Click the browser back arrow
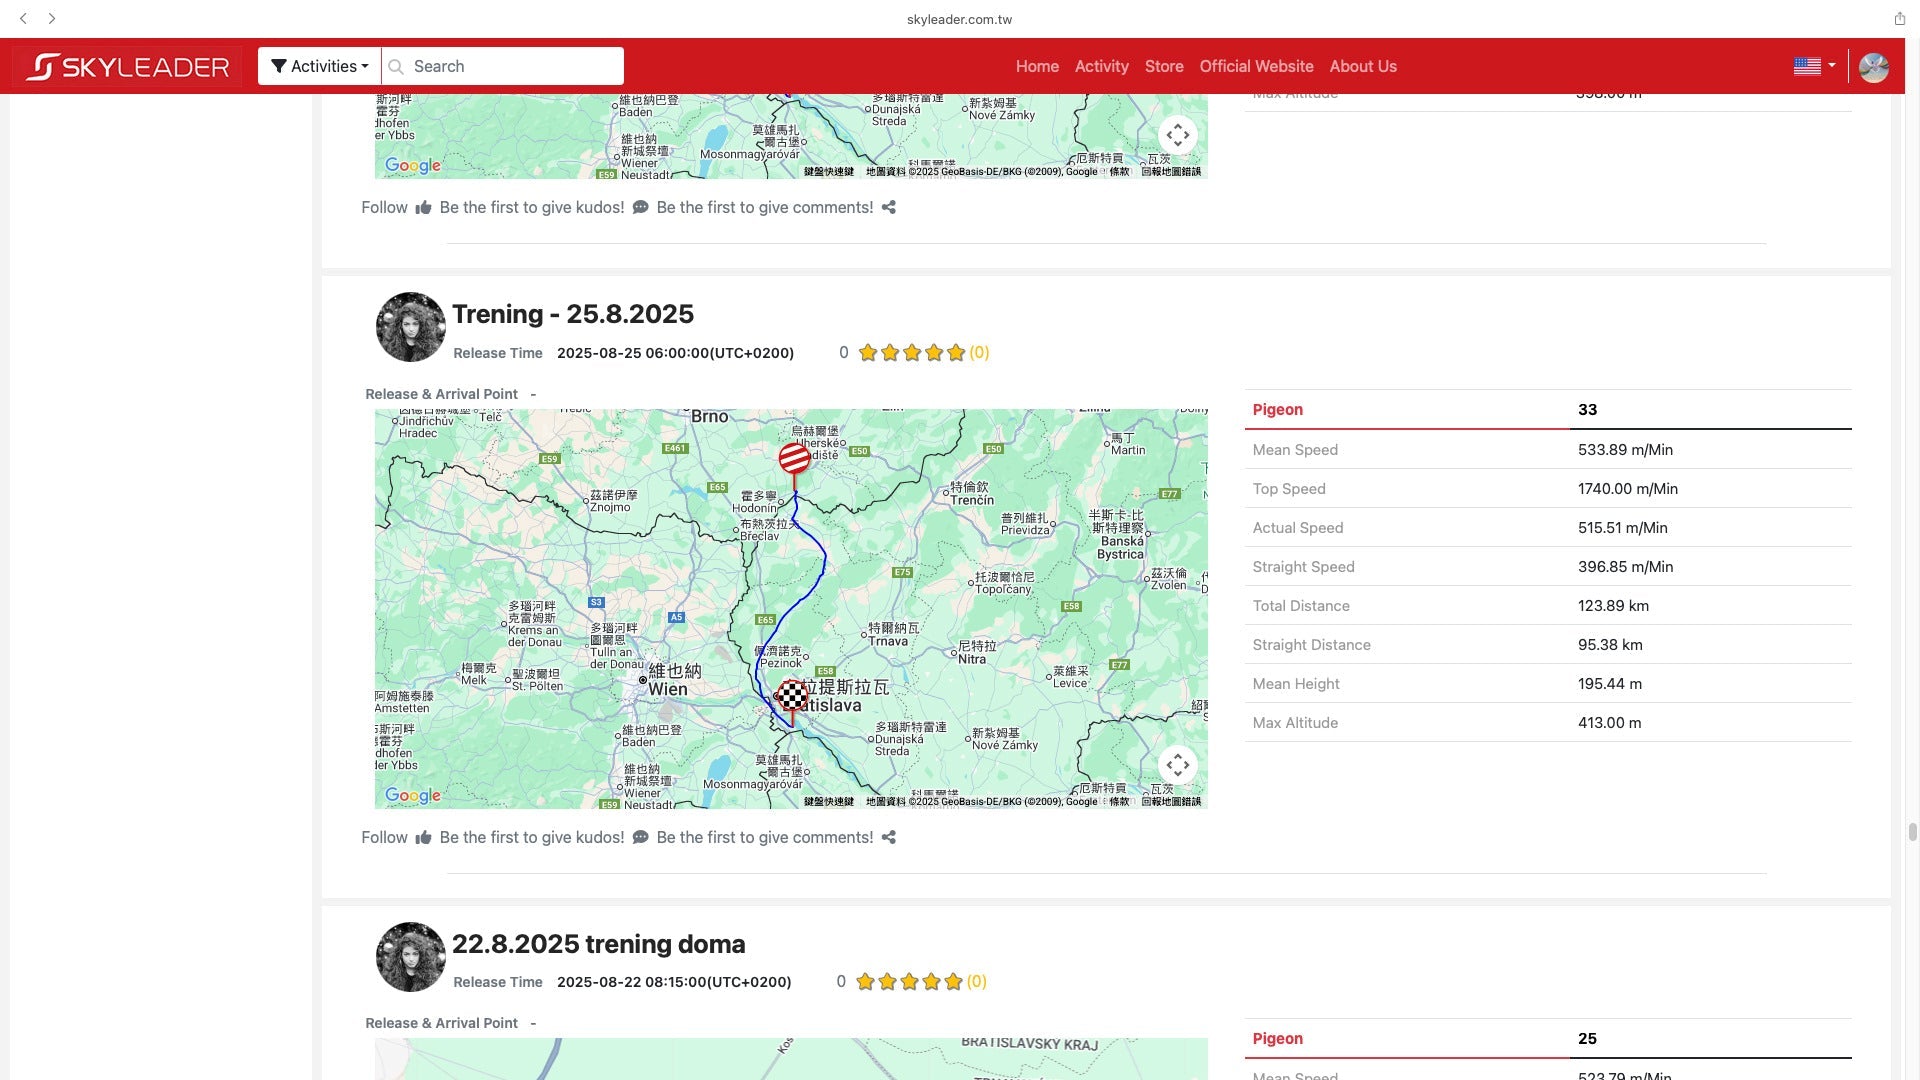This screenshot has width=1920, height=1080. 24,18
